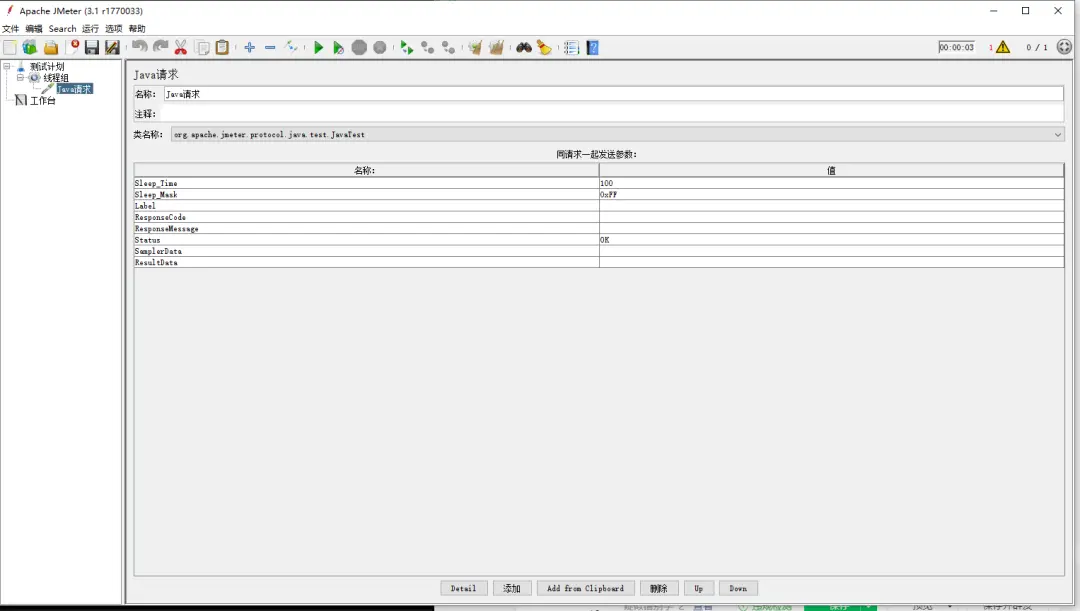Click the thread status icon at far right
Image resolution: width=1080 pixels, height=611 pixels.
[1064, 47]
